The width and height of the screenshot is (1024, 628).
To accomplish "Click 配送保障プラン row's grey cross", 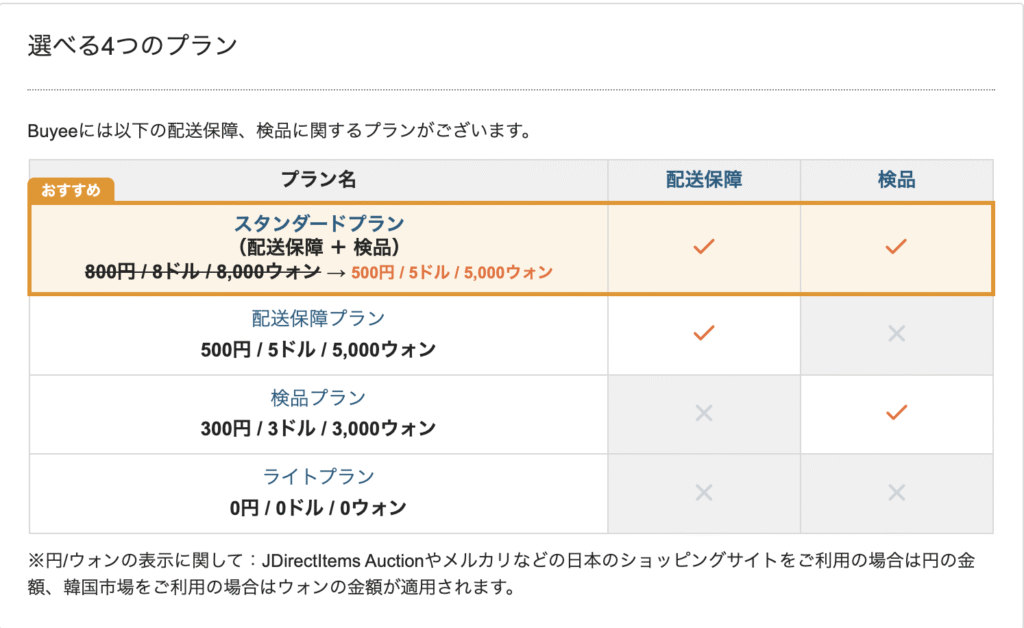I will tap(897, 334).
